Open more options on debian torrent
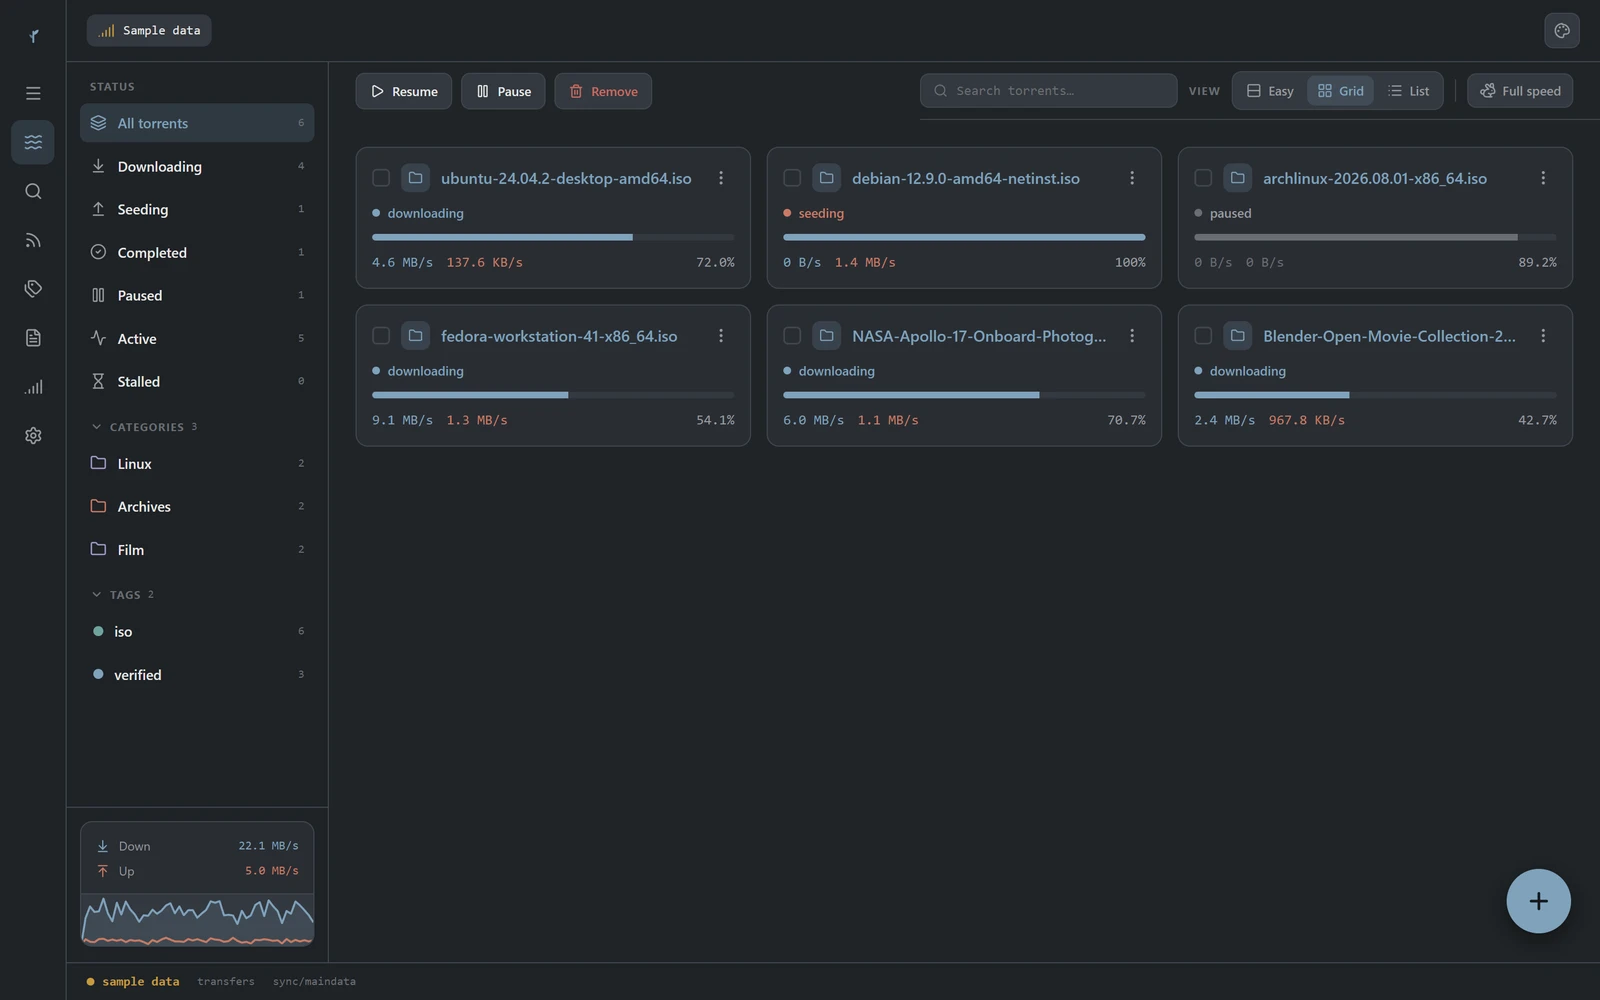 pyautogui.click(x=1132, y=178)
